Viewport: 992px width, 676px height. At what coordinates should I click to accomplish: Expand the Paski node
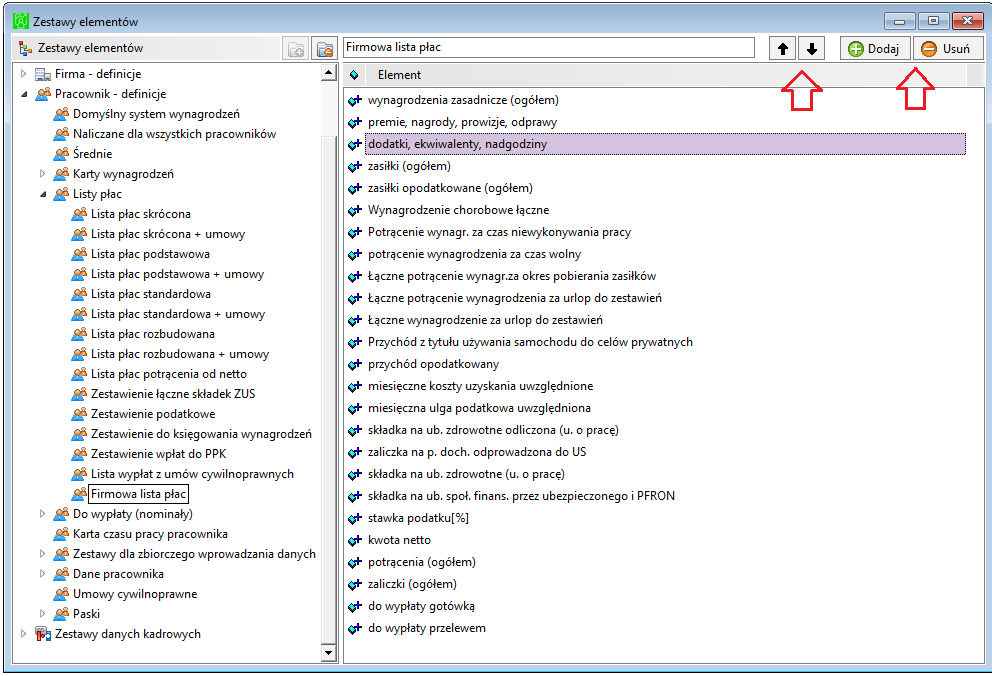click(x=42, y=614)
